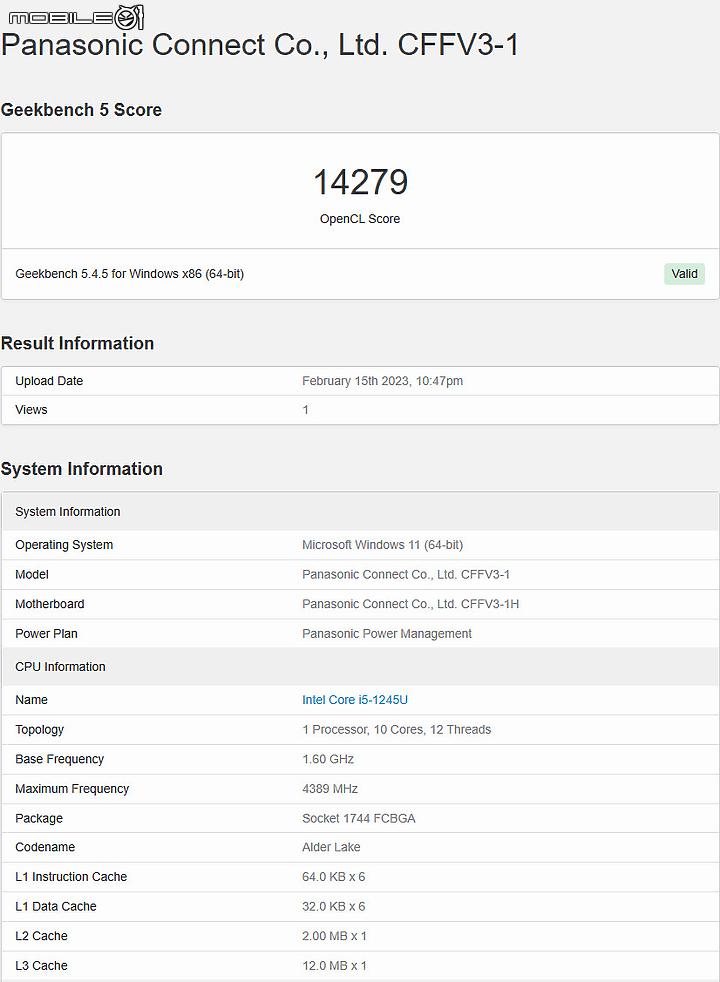The width and height of the screenshot is (720, 982).
Task: Select the 12.0 MB x 1 L3 value
Action: [334, 966]
